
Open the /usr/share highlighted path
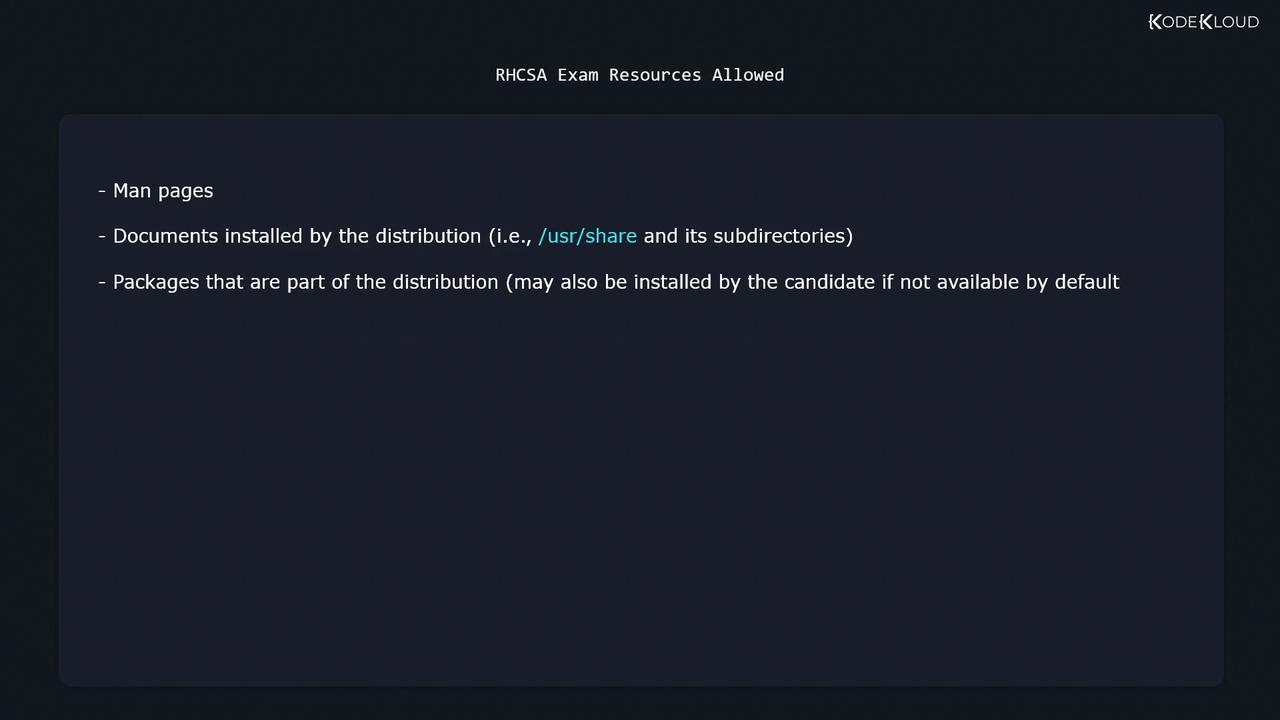(x=587, y=236)
